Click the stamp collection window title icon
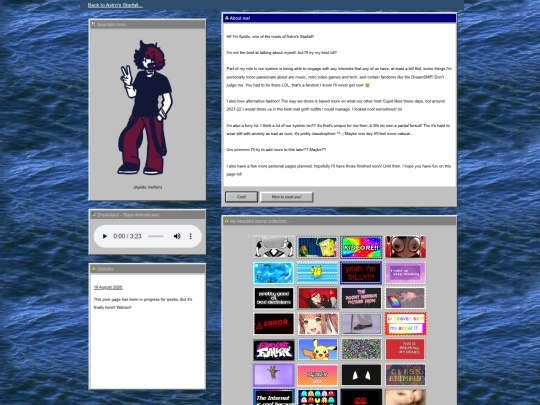The width and height of the screenshot is (540, 405). coord(227,221)
